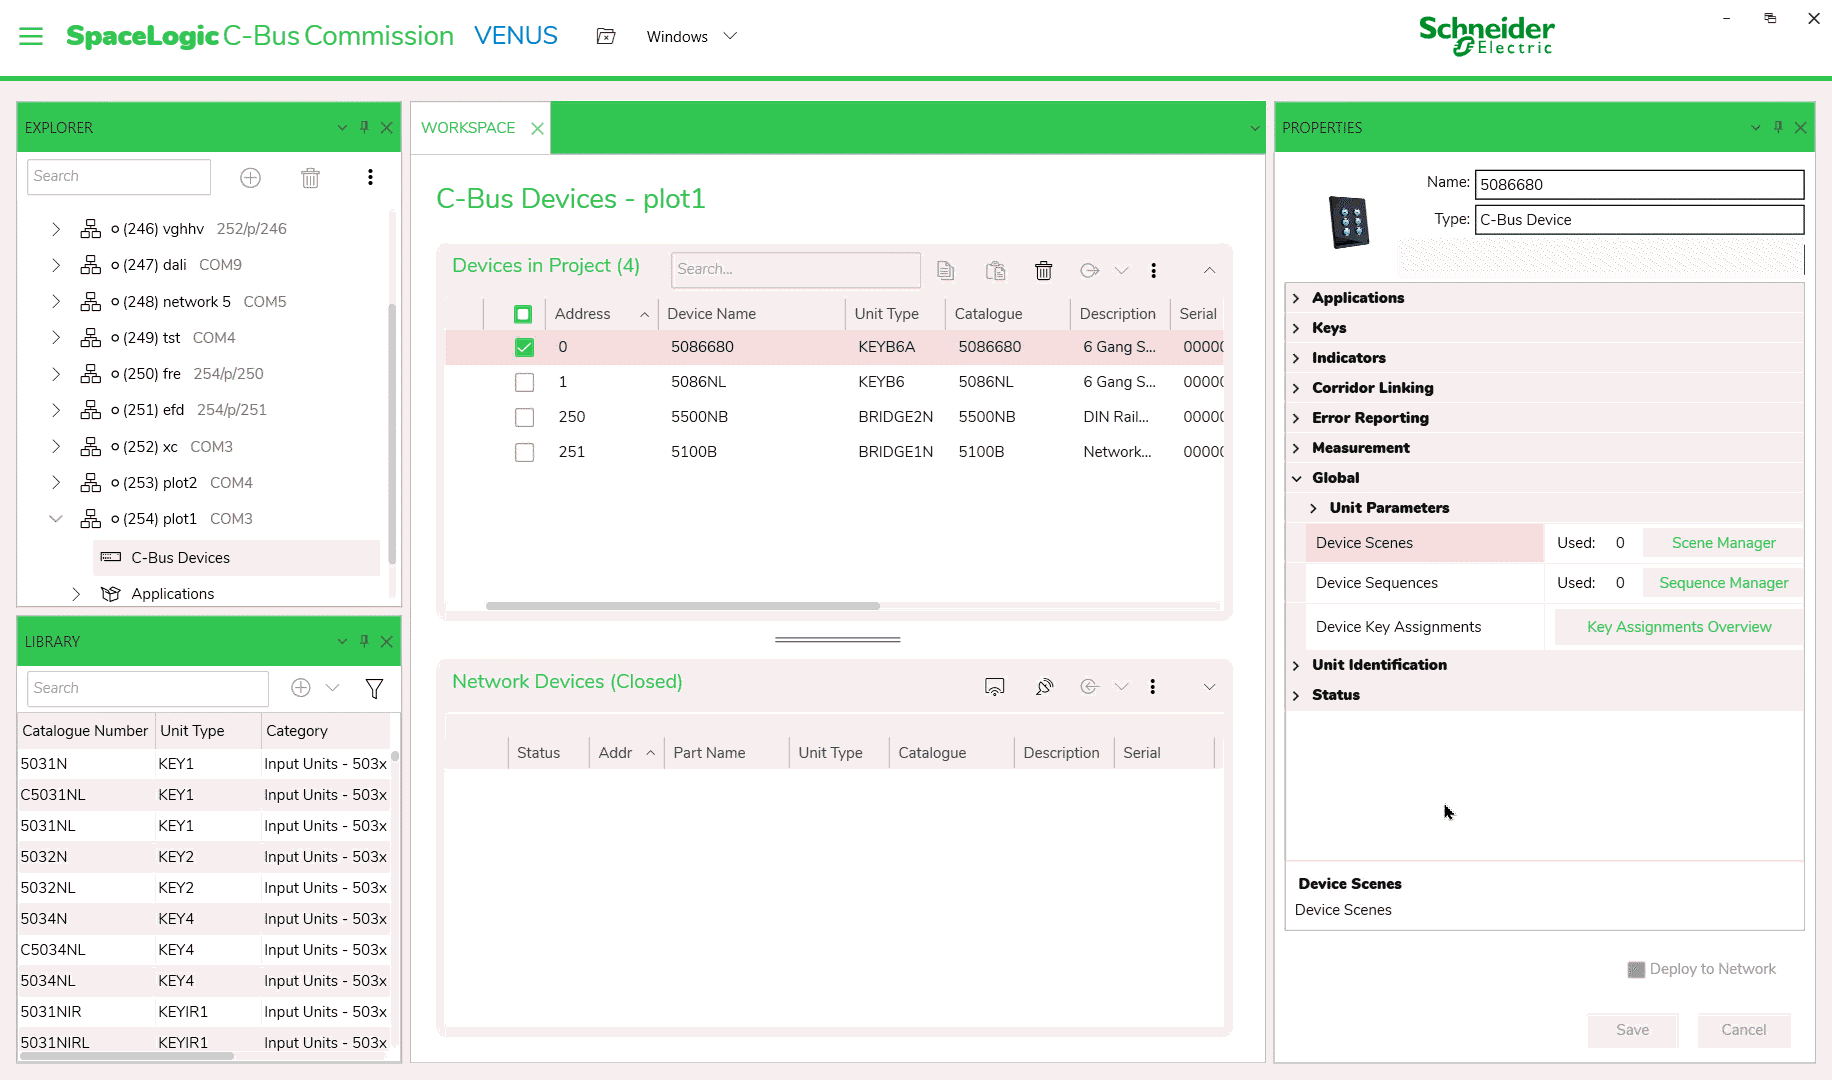This screenshot has width=1832, height=1080.
Task: Click network icon of (254) plot1
Action: pos(91,519)
